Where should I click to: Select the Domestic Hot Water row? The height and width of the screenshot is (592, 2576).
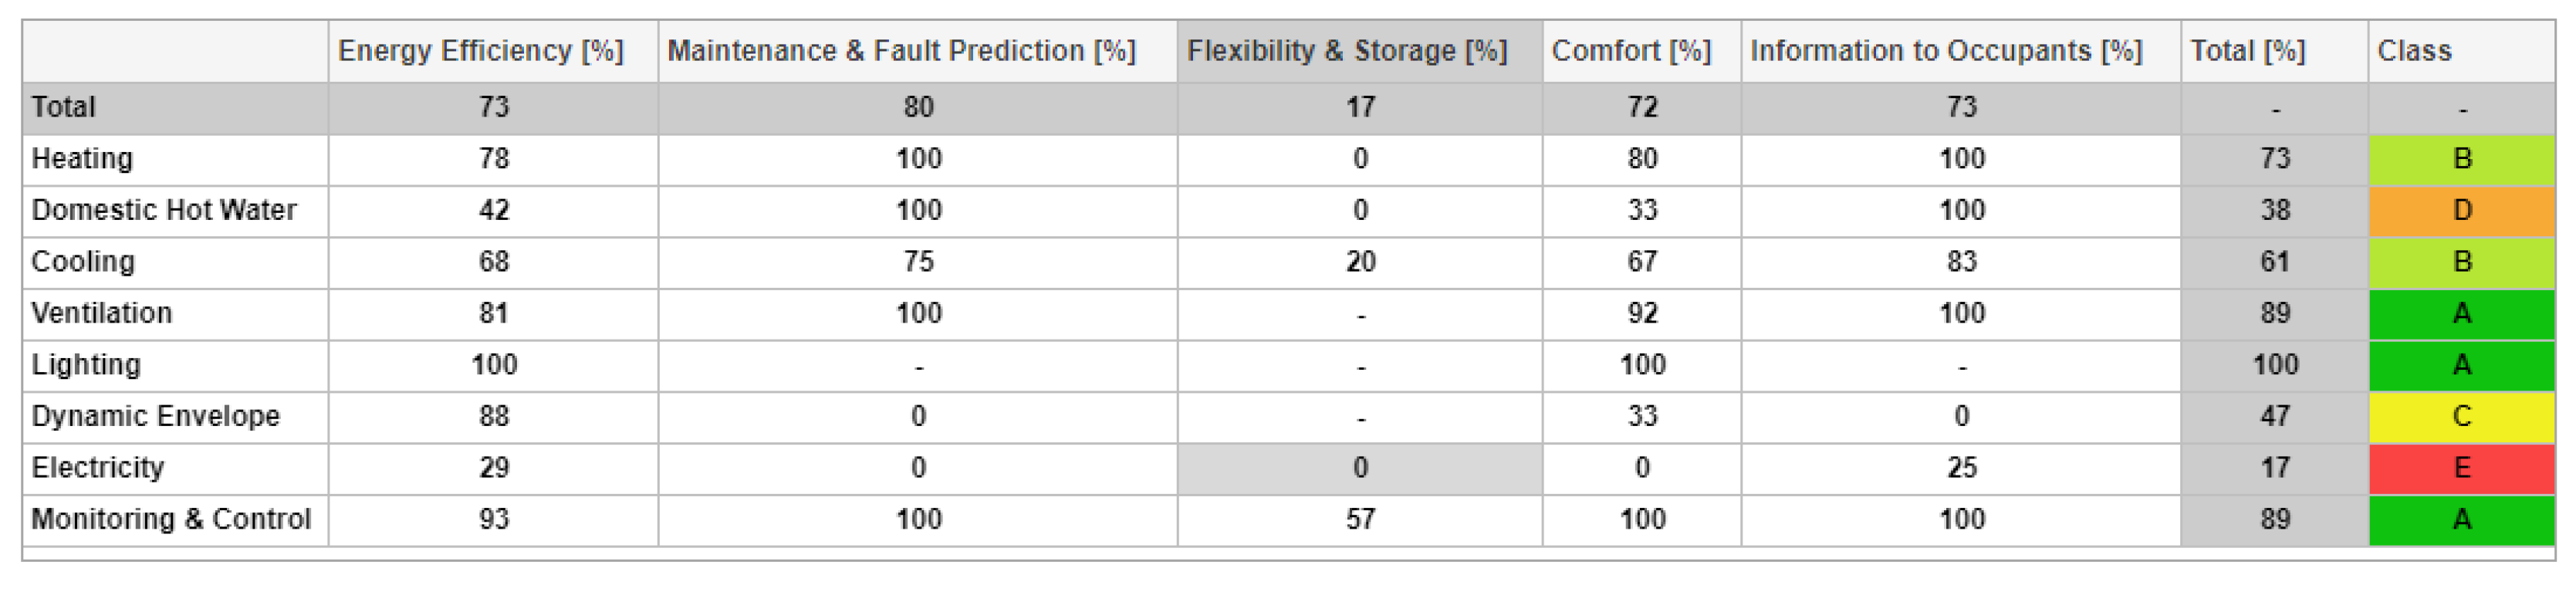[x=164, y=210]
